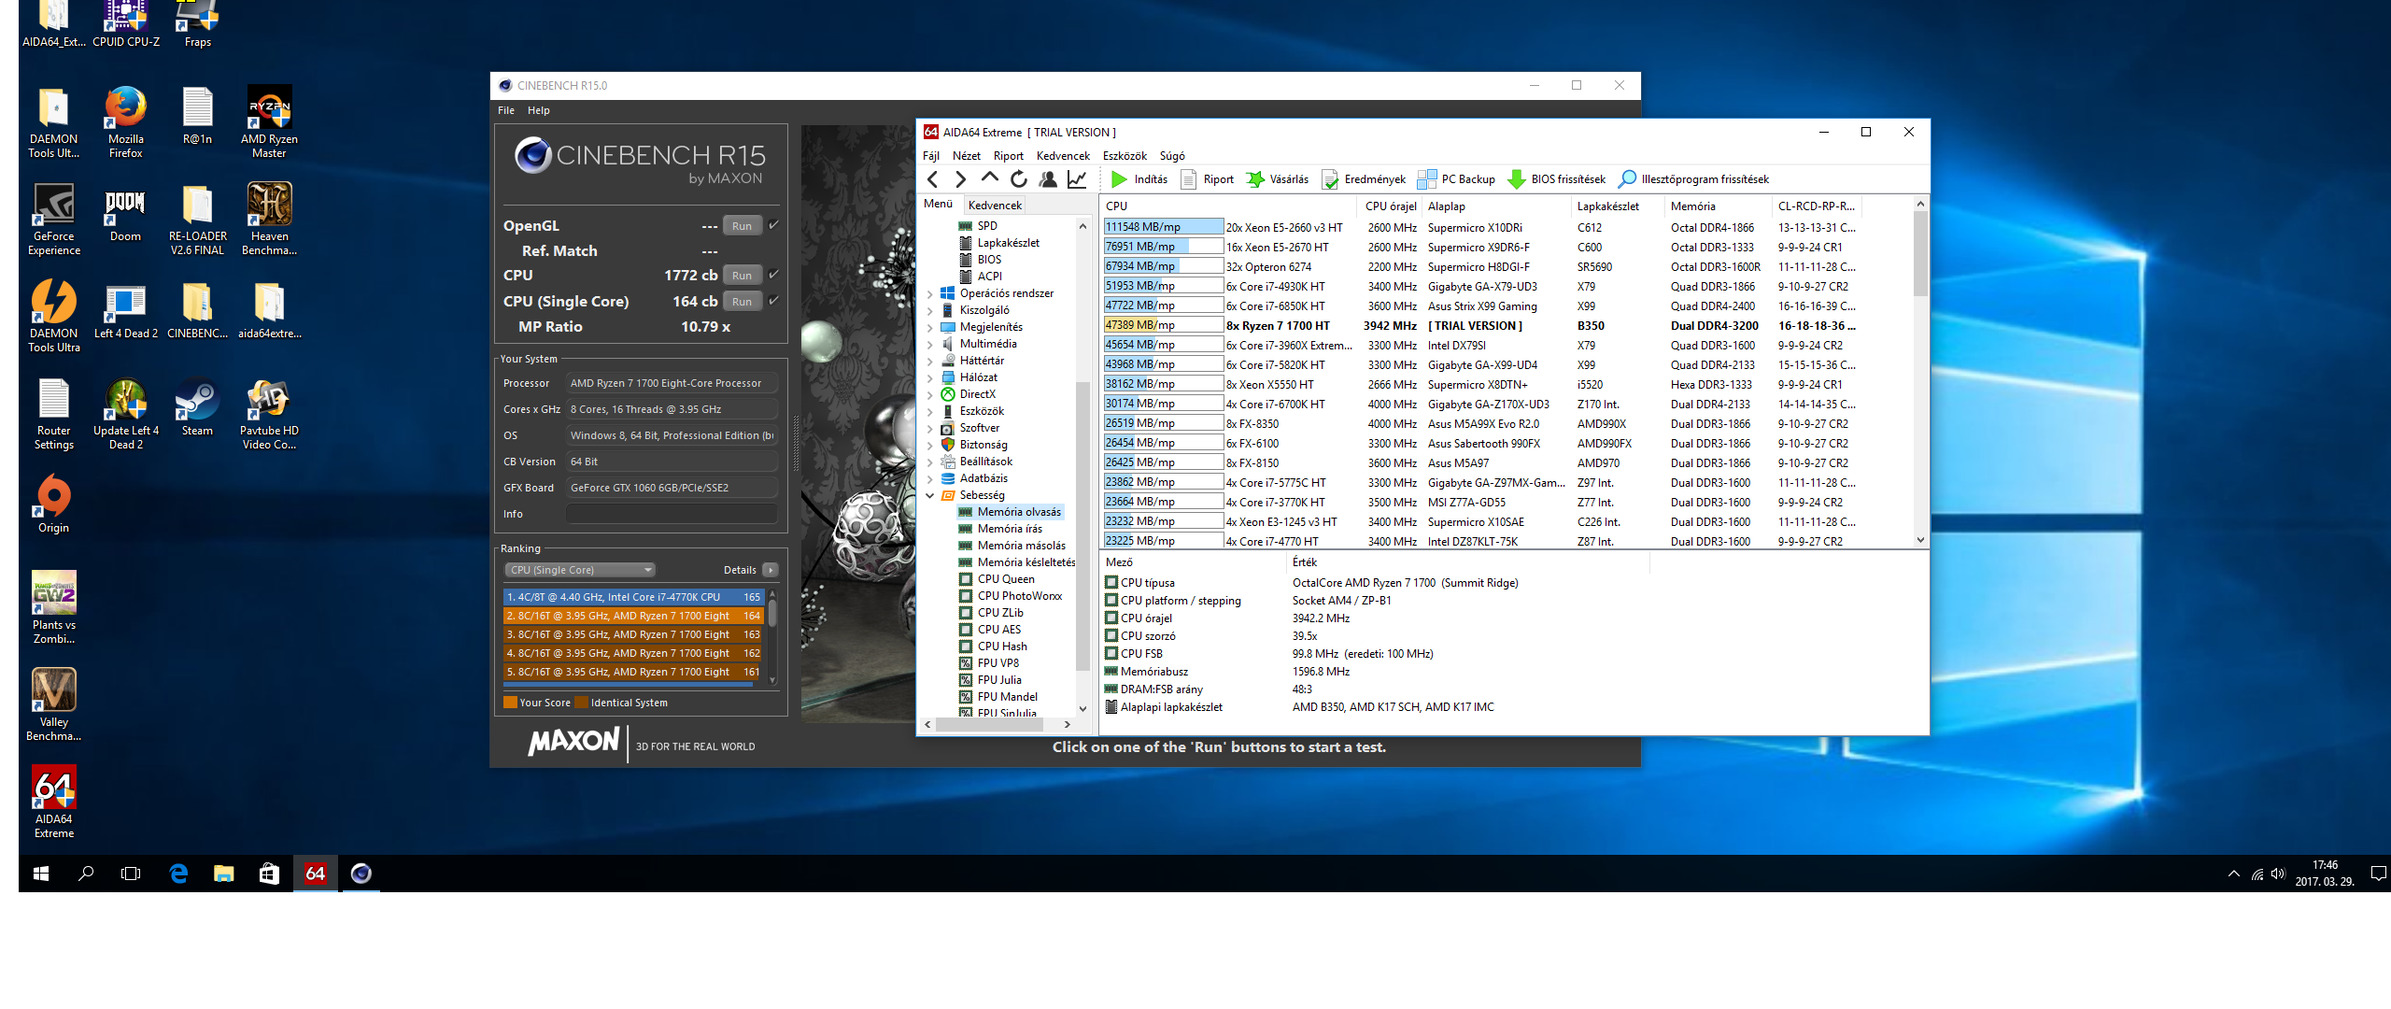2391x1009 pixels.
Task: Open AIDA64 Nézet menu
Action: (966, 156)
